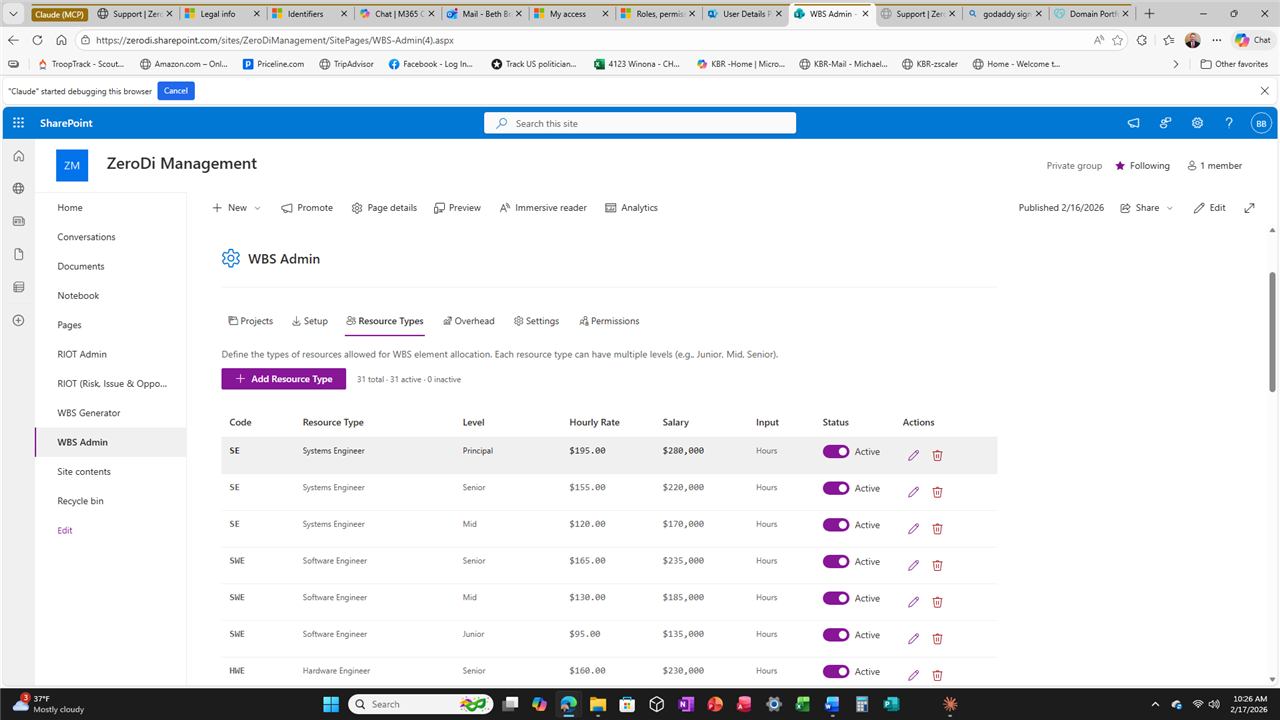1280x720 pixels.
Task: Open the SharePoint app launcher waffle
Action: point(17,122)
